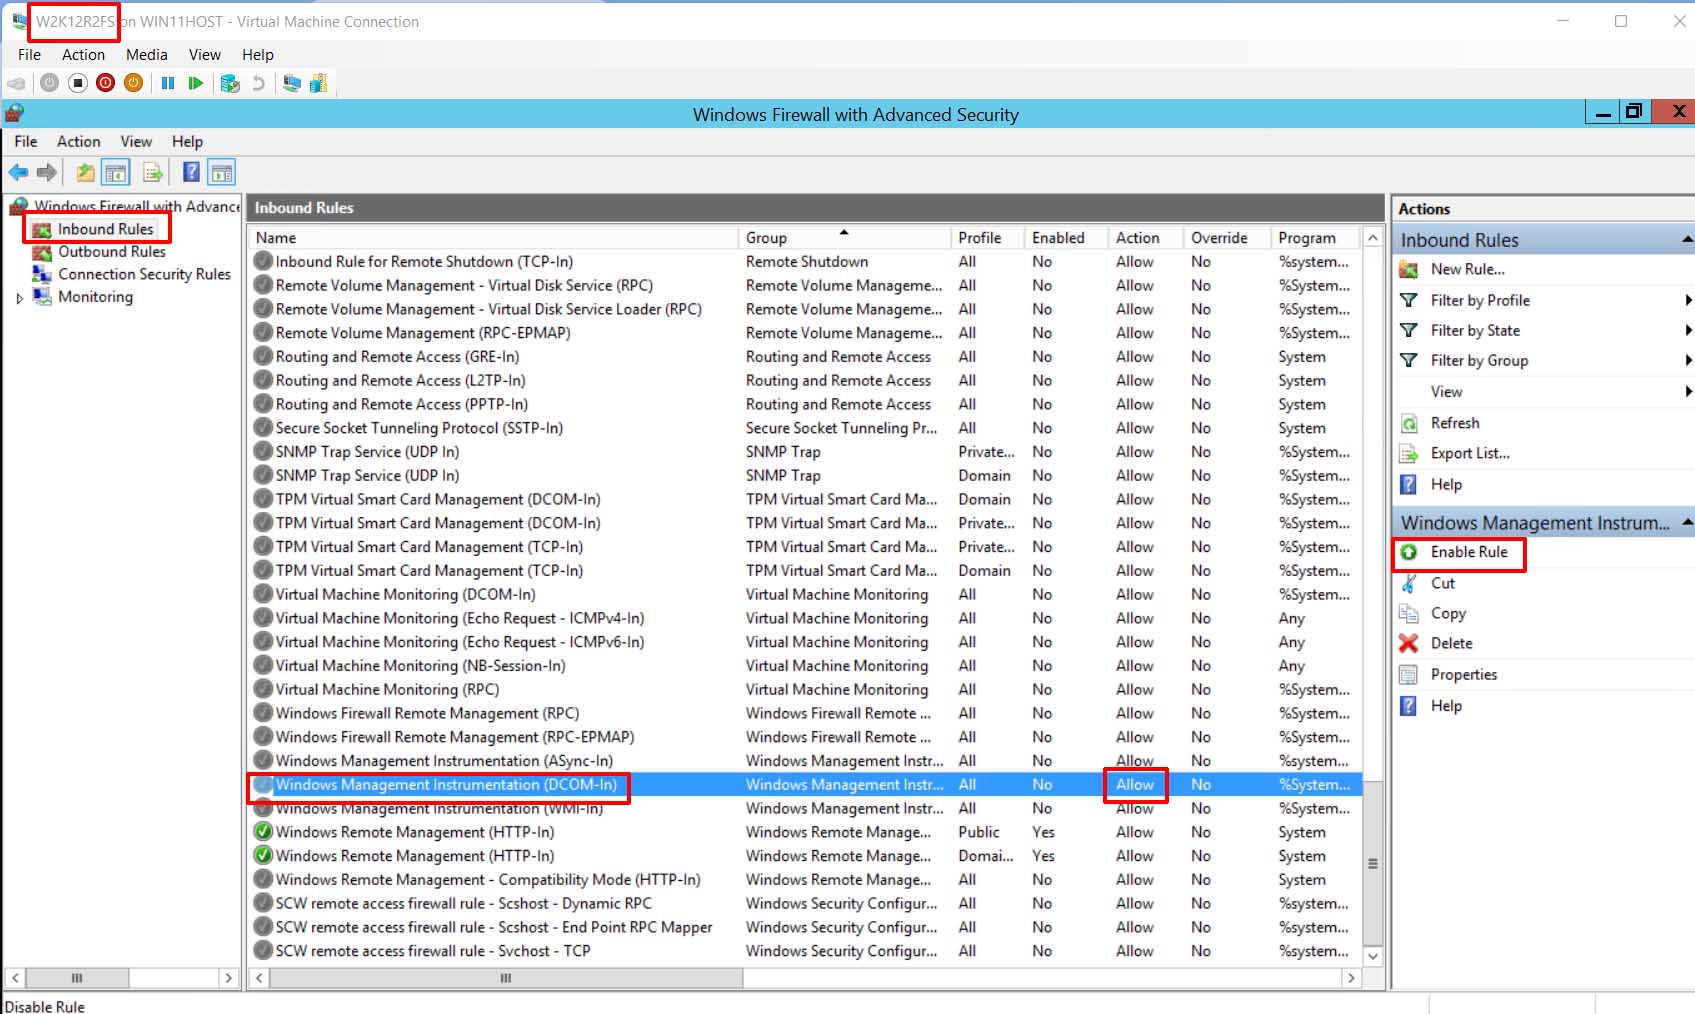Click the Enhanced Session monitors icon

tap(292, 83)
